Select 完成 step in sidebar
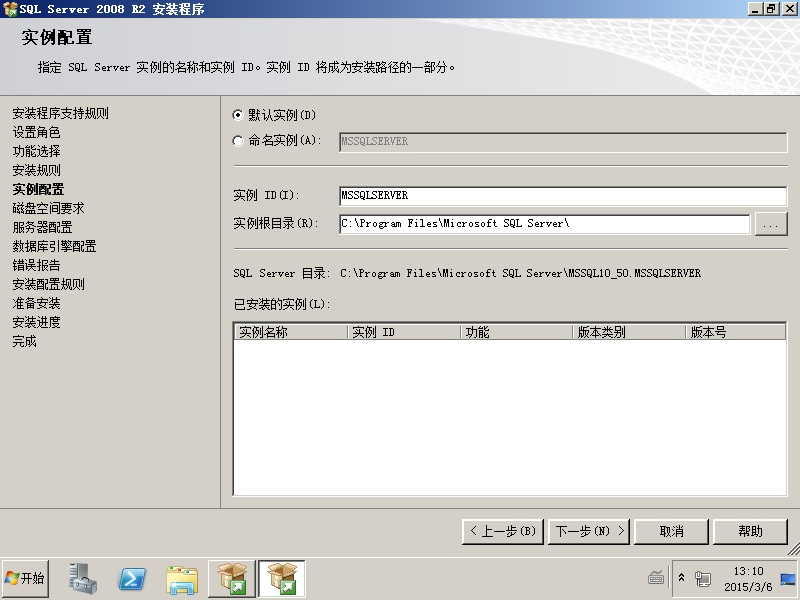The width and height of the screenshot is (800, 600). point(24,341)
